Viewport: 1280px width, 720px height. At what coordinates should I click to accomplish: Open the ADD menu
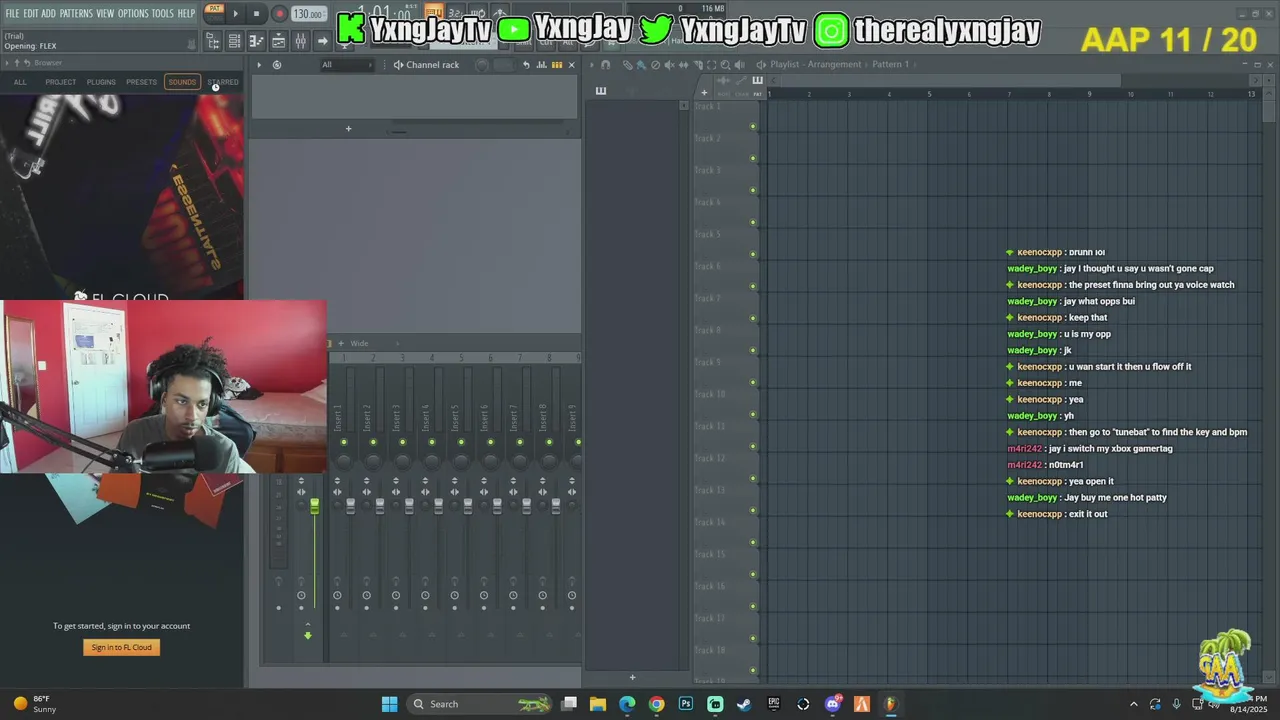(x=48, y=13)
